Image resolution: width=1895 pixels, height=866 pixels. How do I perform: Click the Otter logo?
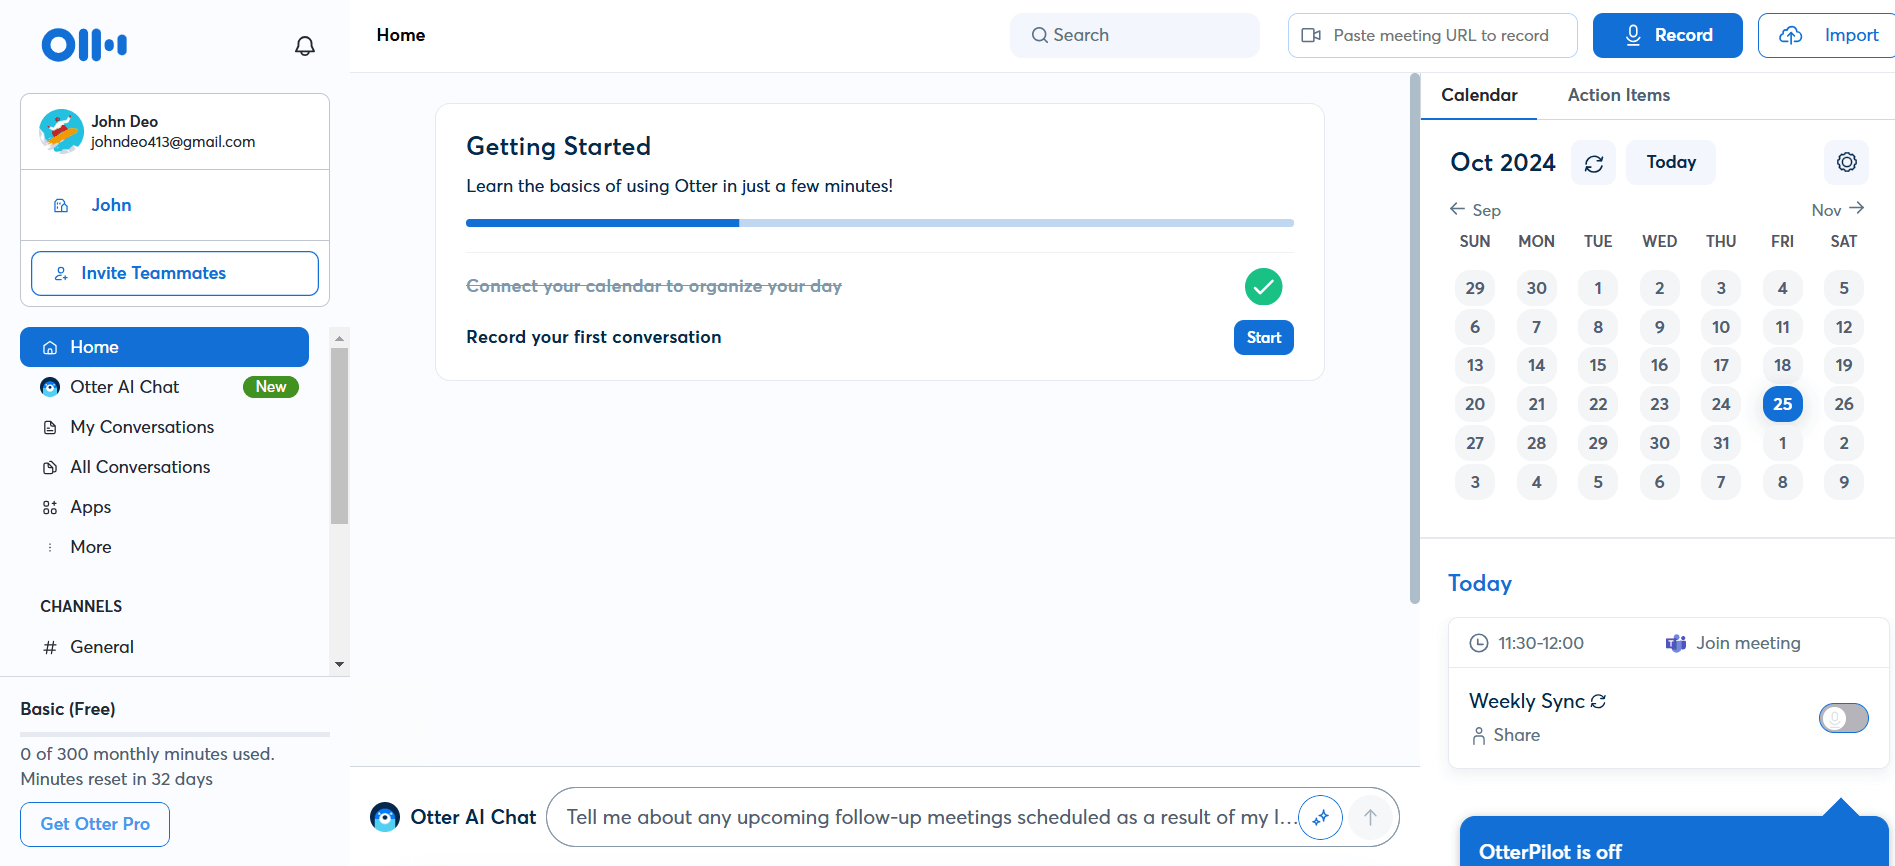pos(84,45)
